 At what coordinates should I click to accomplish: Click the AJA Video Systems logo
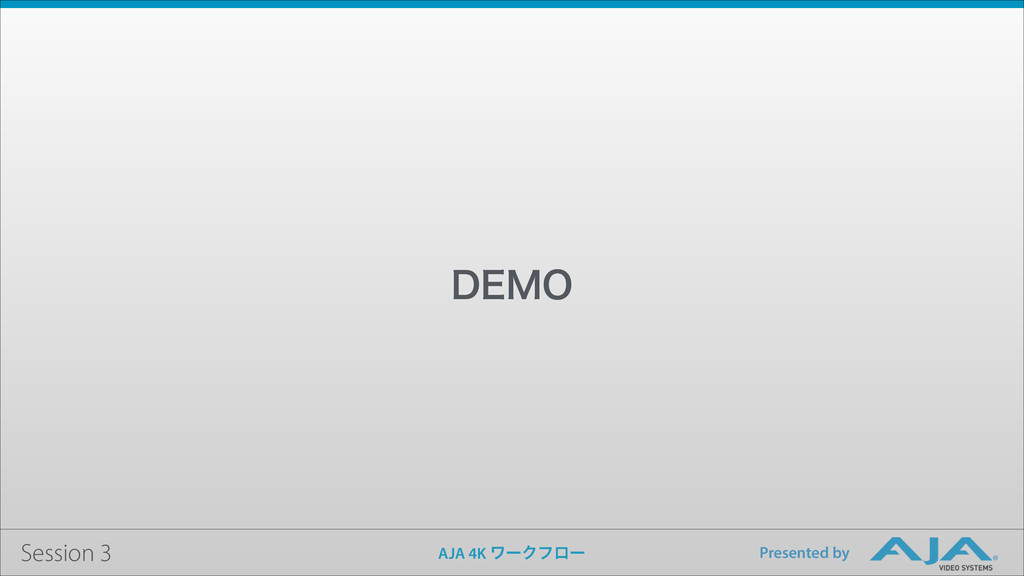(x=933, y=554)
